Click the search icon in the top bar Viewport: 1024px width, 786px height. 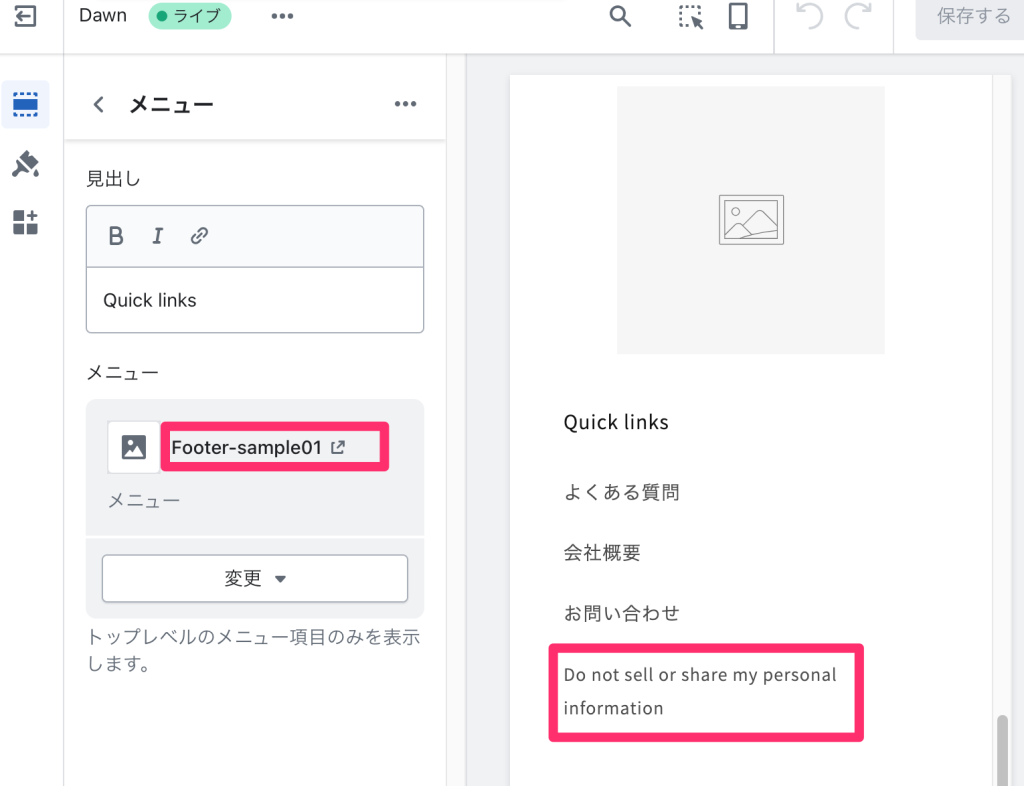tap(620, 17)
